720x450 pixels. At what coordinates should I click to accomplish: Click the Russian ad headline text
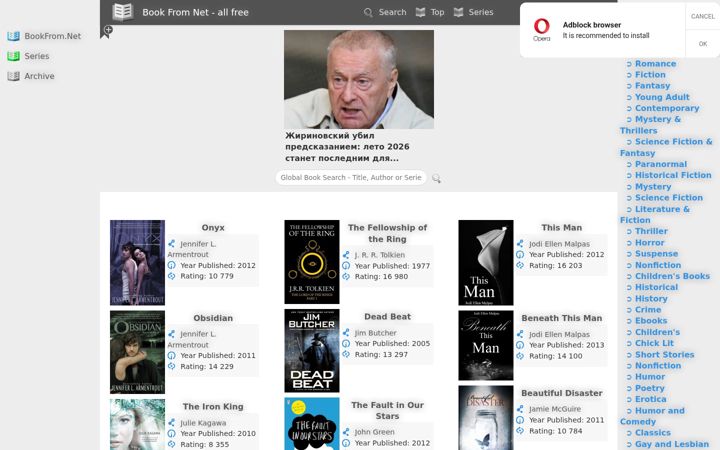coord(347,147)
